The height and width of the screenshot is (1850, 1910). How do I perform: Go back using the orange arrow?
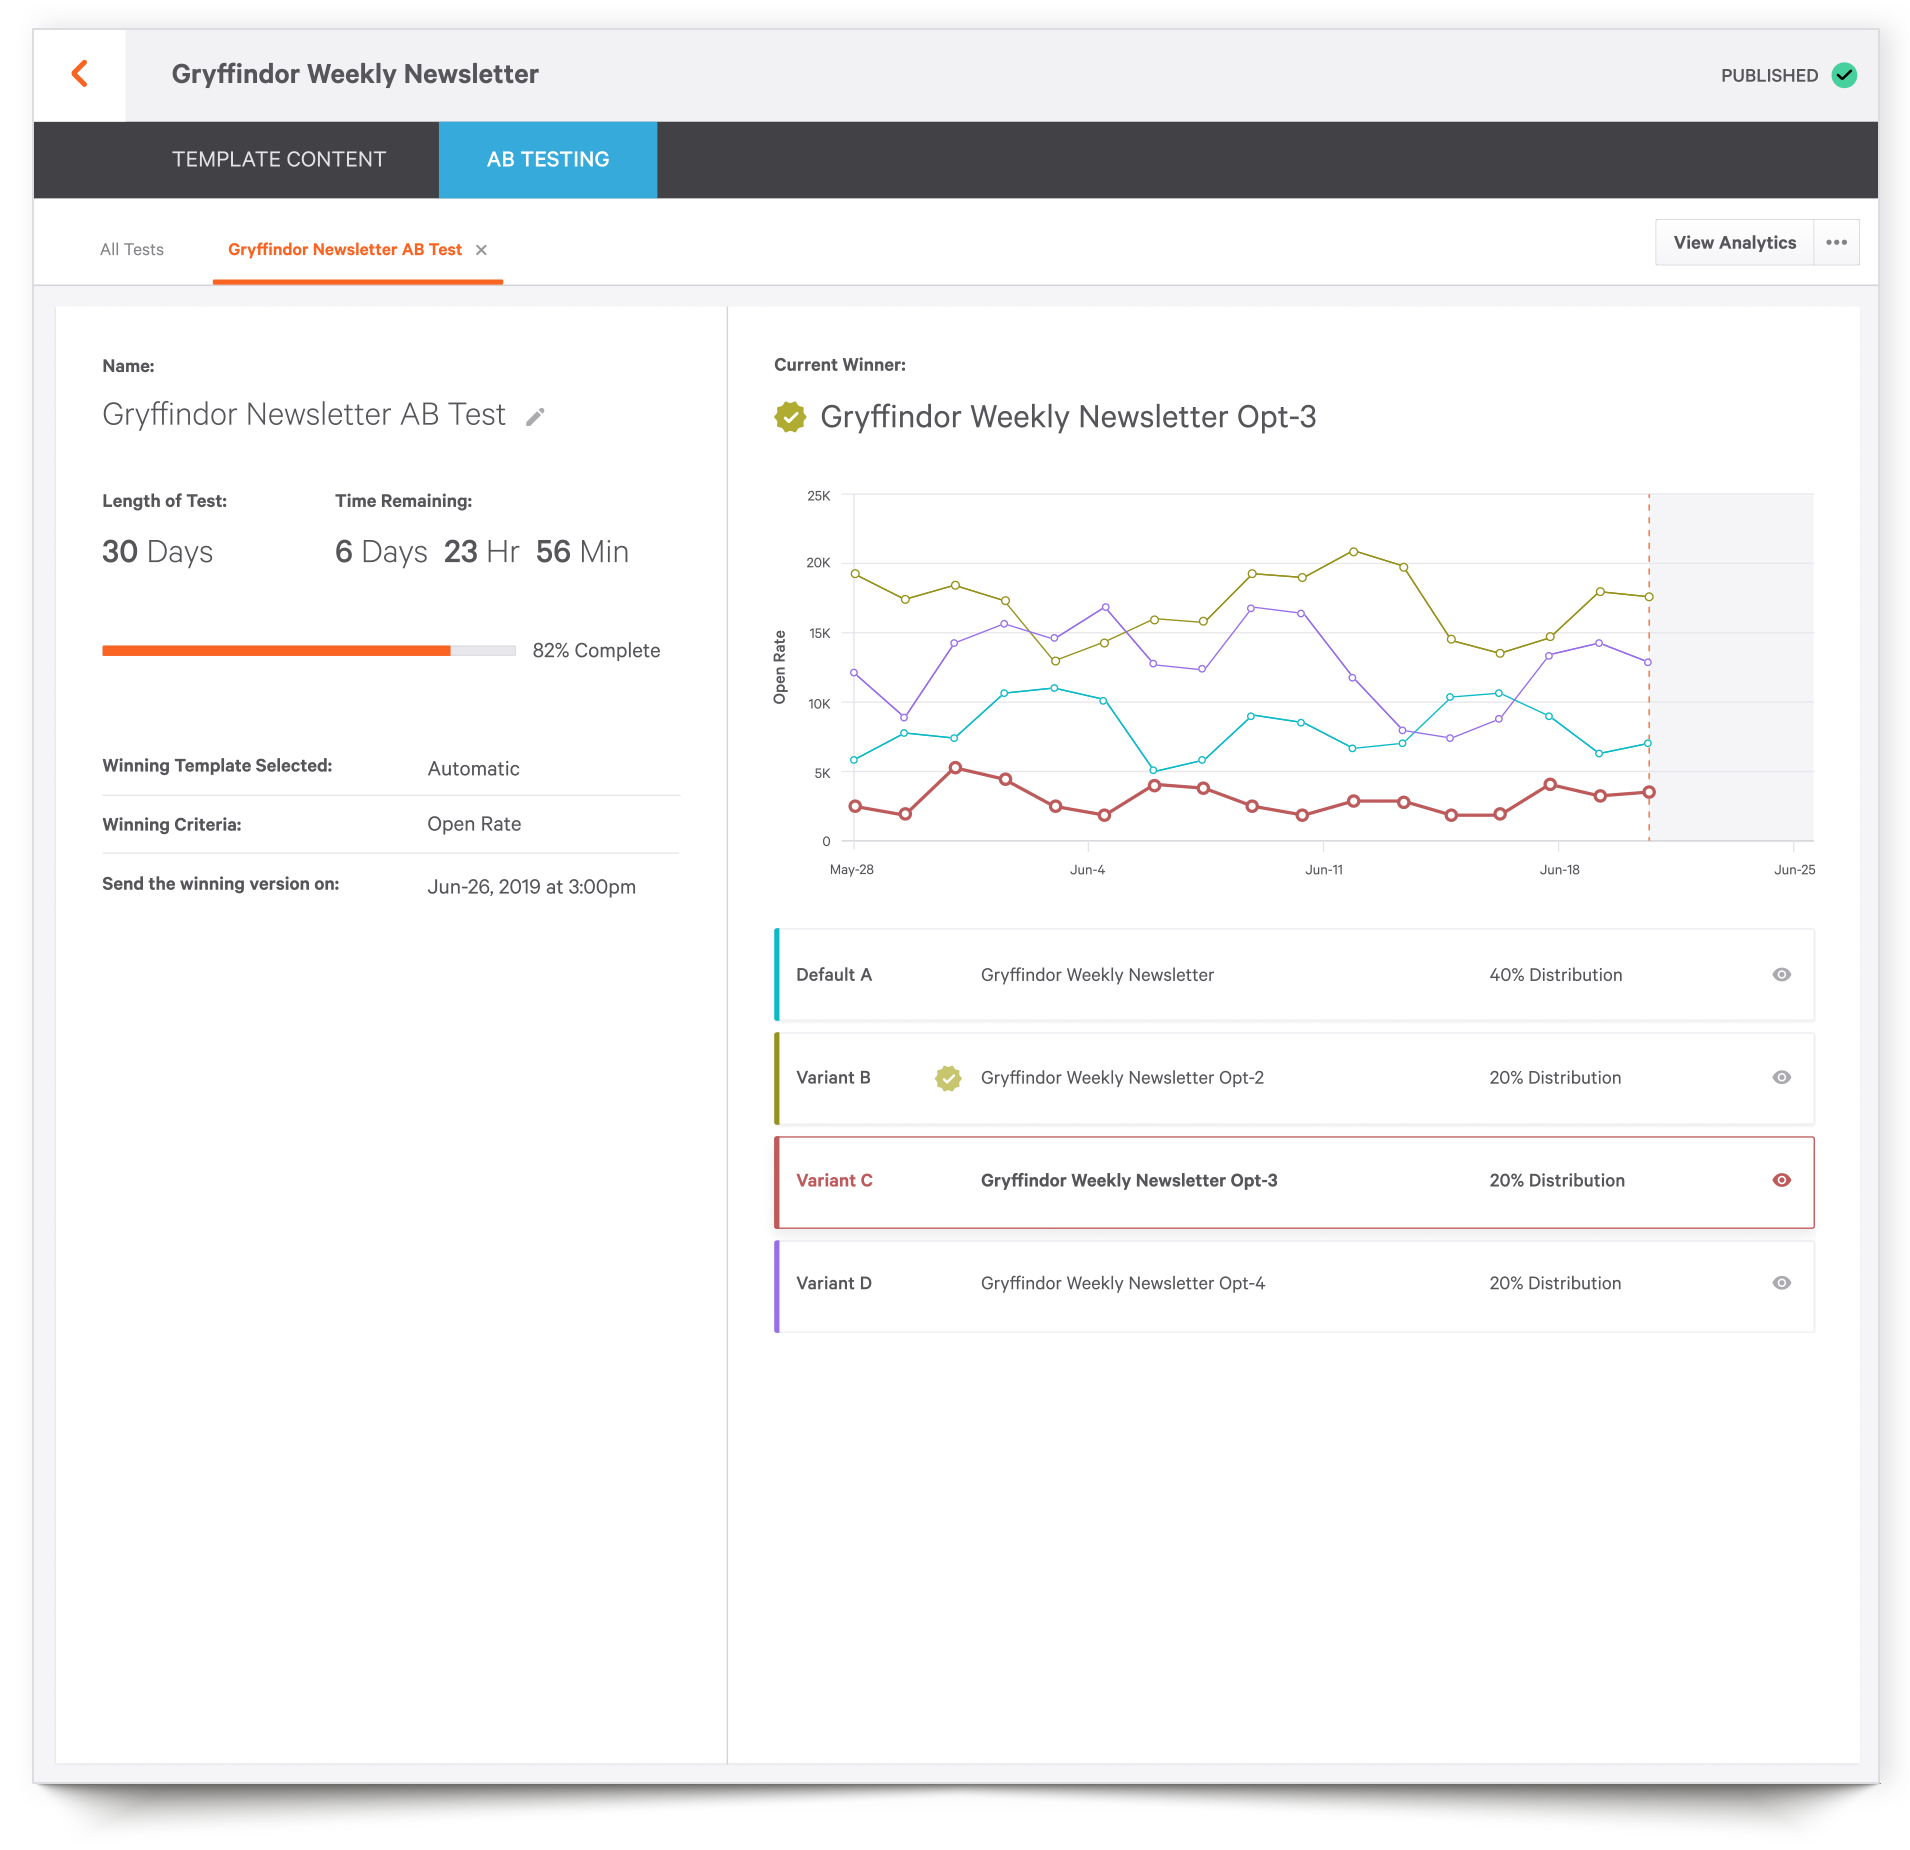pos(80,74)
